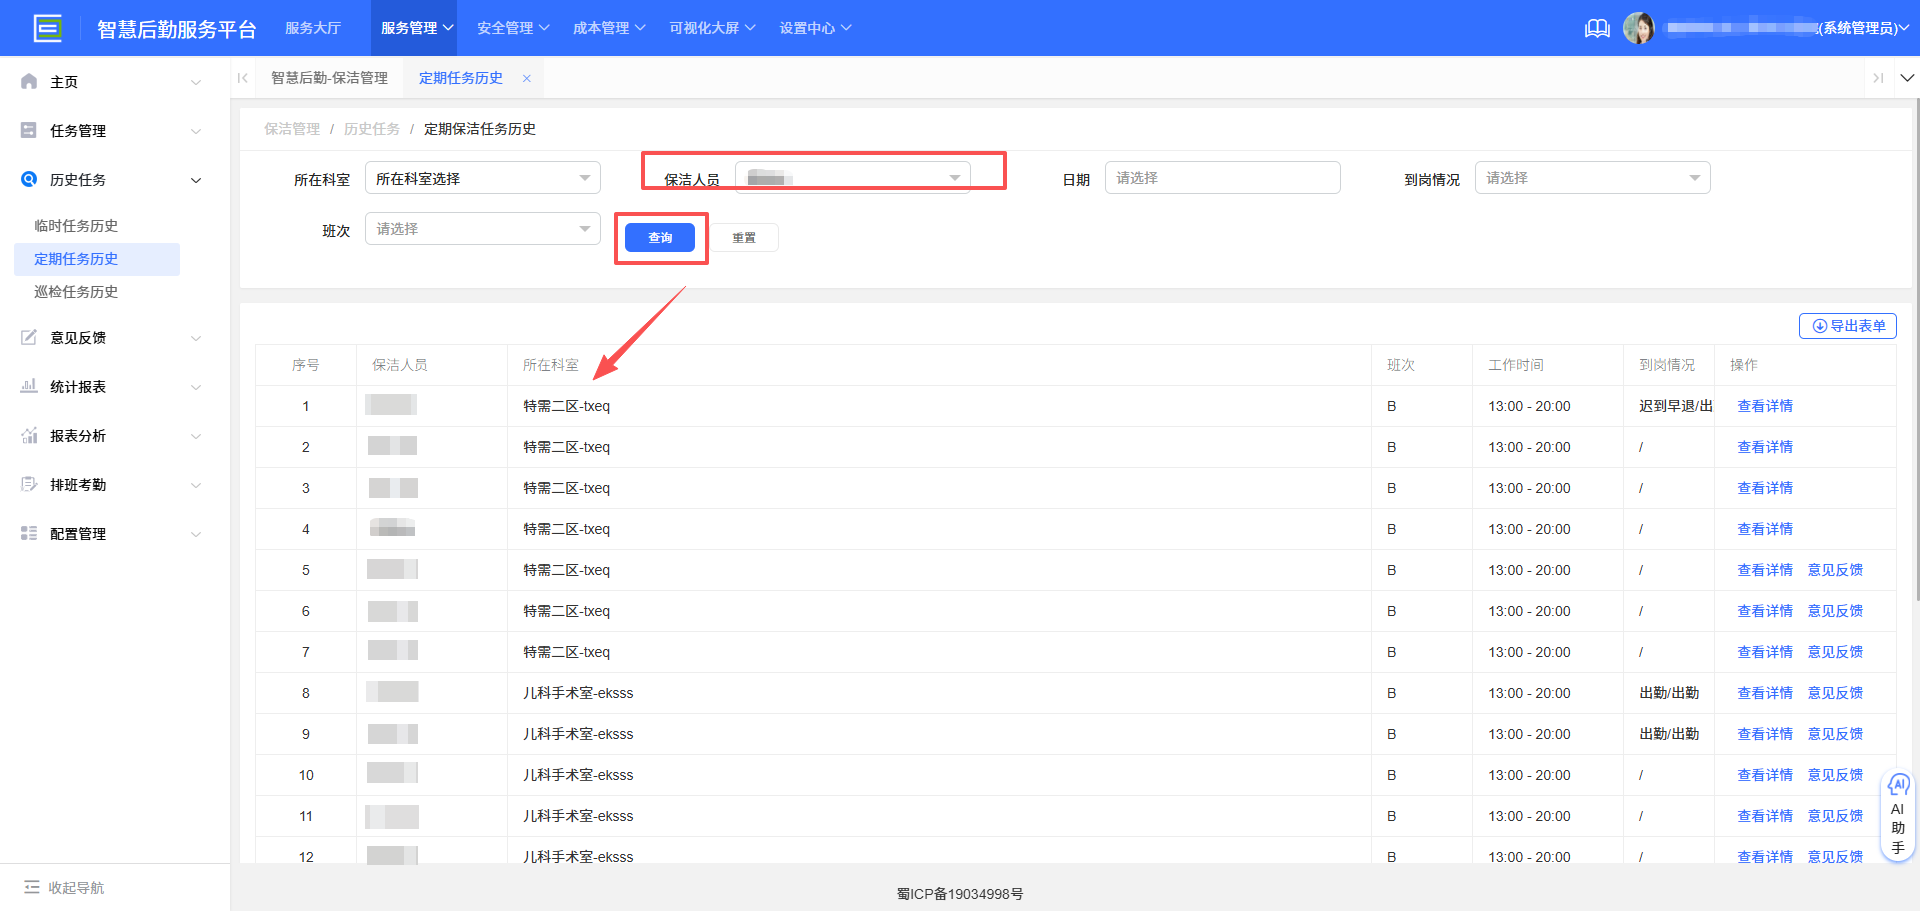Open the 所在科室选择 dropdown
This screenshot has height=911, width=1920.
click(482, 177)
